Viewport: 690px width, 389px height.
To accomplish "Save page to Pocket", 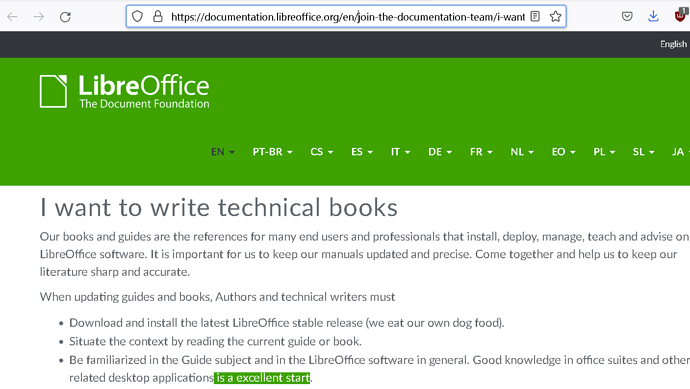I will (x=627, y=17).
